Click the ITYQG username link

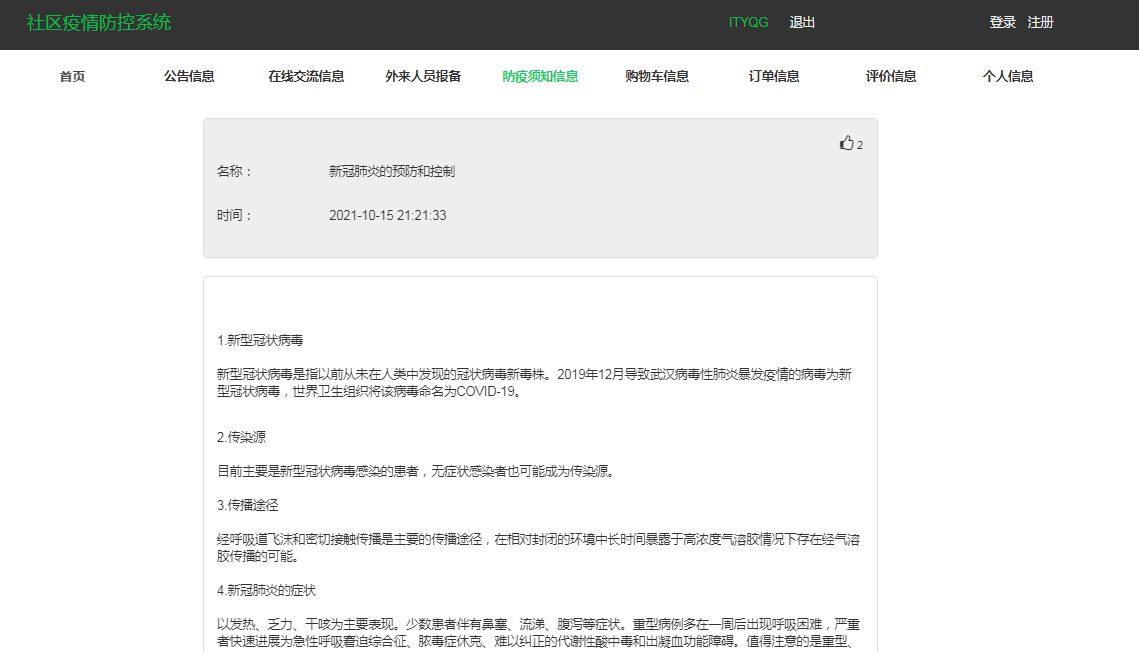(x=748, y=23)
